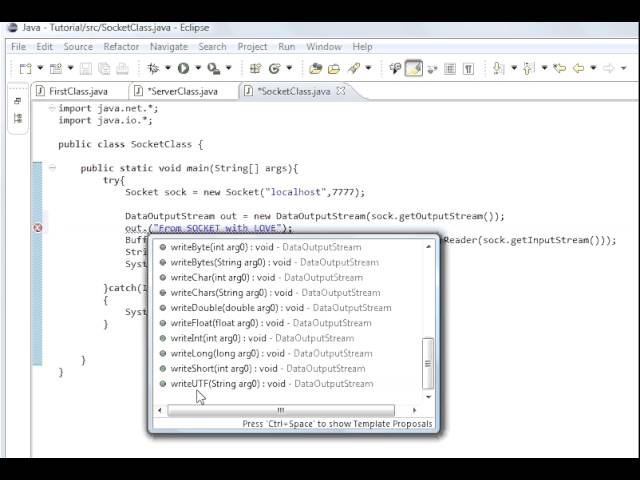Select writeByte(int arg0) proposal
The image size is (640, 480).
click(288, 247)
